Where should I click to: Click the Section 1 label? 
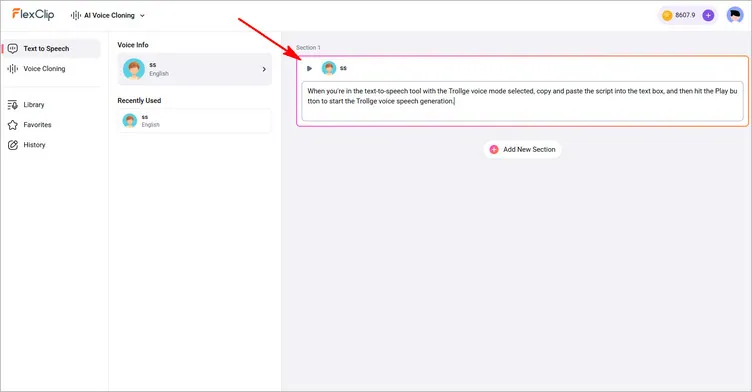click(x=308, y=48)
